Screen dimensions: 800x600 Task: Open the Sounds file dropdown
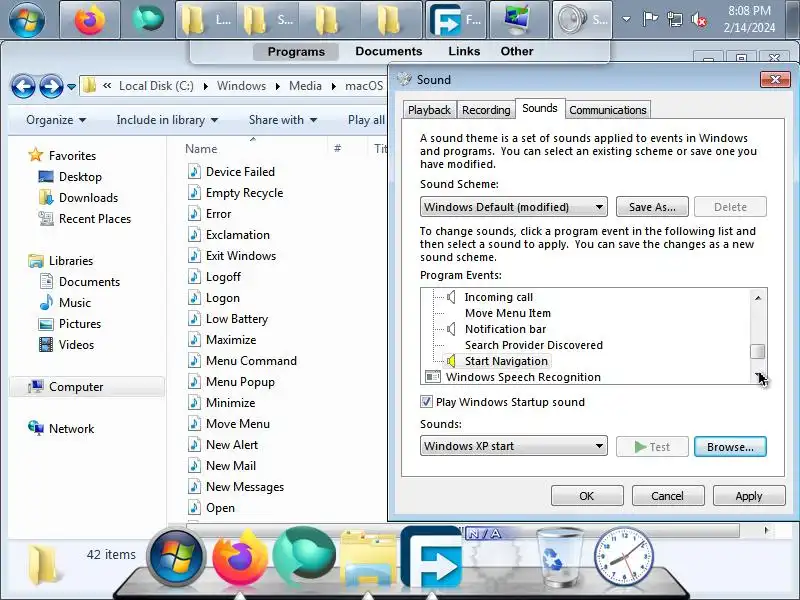(x=513, y=446)
